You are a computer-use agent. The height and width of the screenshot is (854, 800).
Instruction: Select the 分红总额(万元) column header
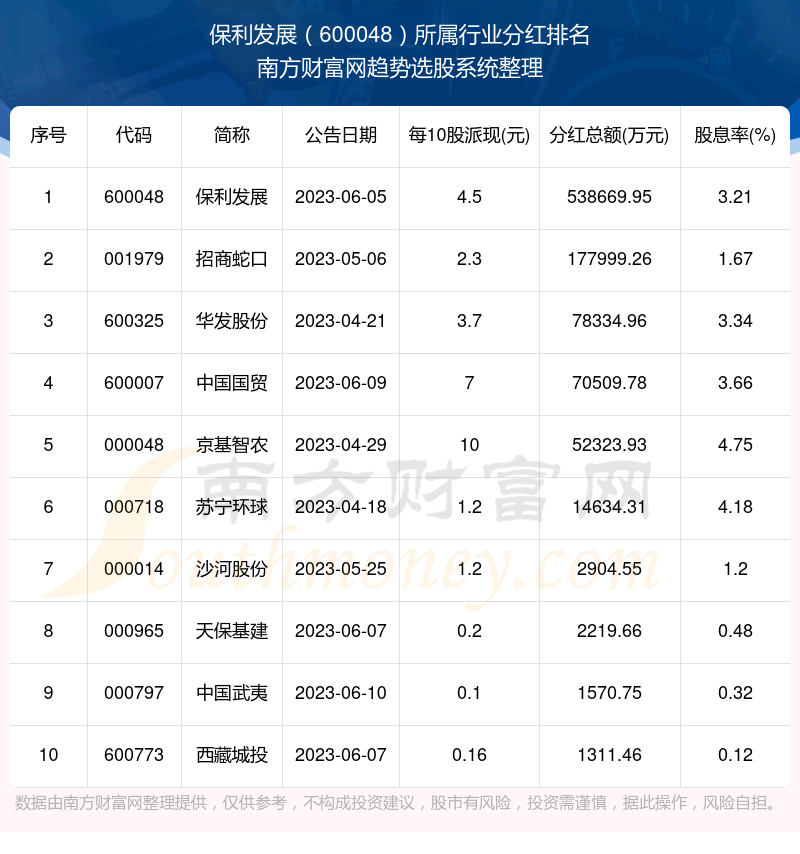(x=609, y=136)
